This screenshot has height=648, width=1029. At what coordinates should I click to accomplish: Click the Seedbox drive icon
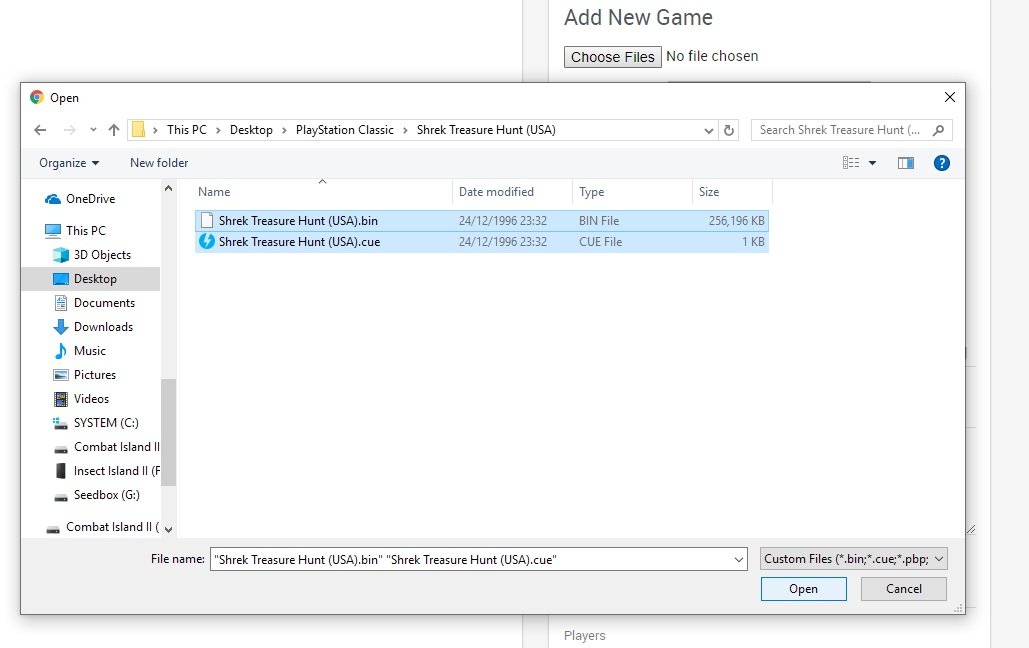60,496
